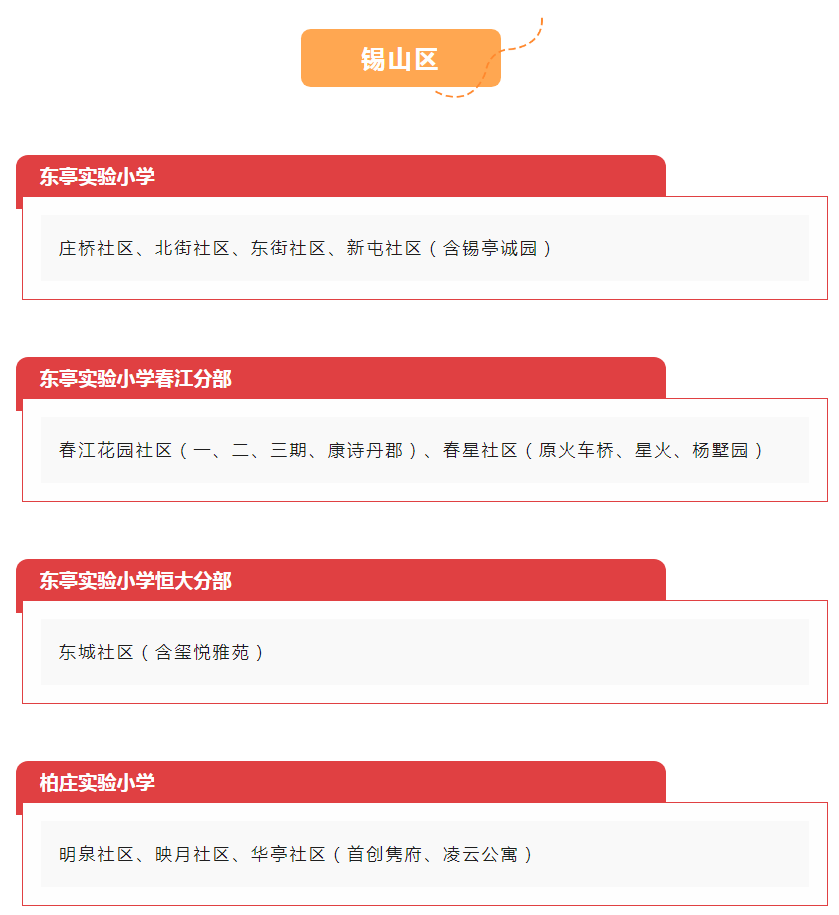Click the 首创隽府 text
Viewport: 839px width, 915px height.
(x=384, y=854)
